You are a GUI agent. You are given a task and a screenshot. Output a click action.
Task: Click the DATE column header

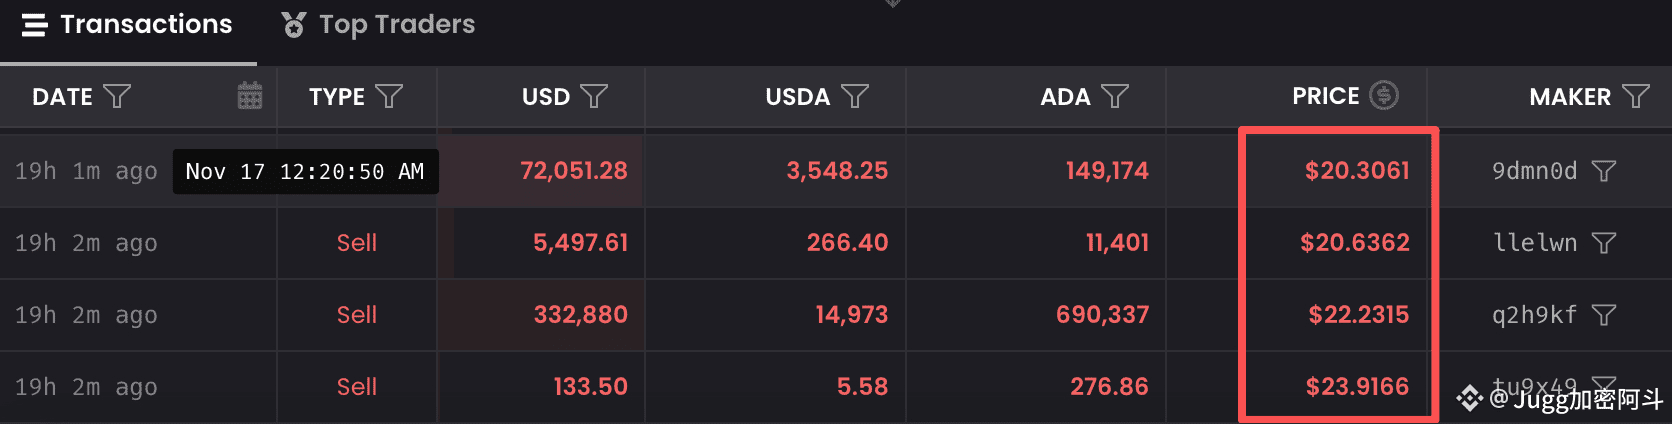pos(62,97)
